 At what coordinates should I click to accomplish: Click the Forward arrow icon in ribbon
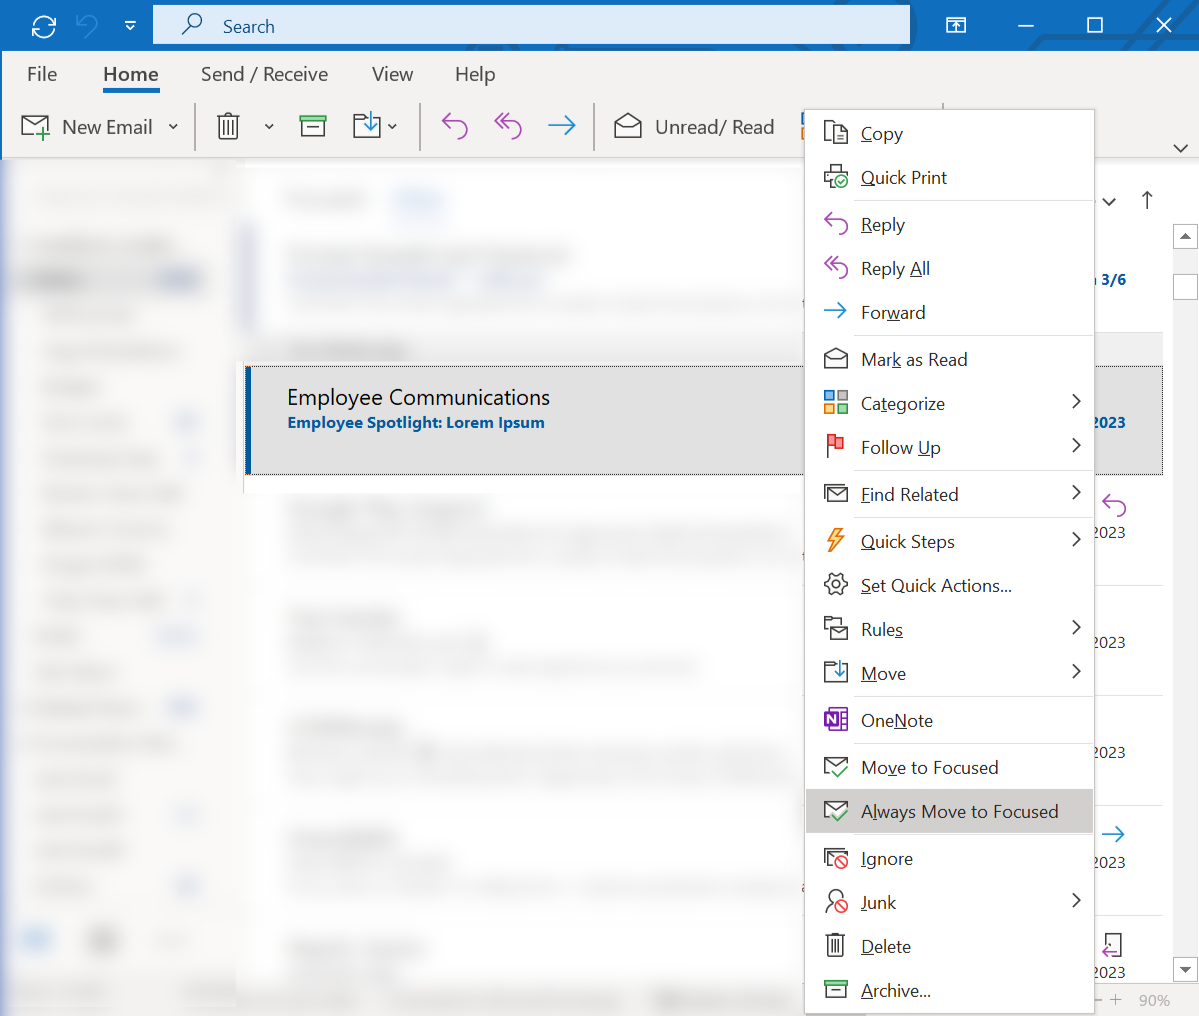(x=562, y=127)
